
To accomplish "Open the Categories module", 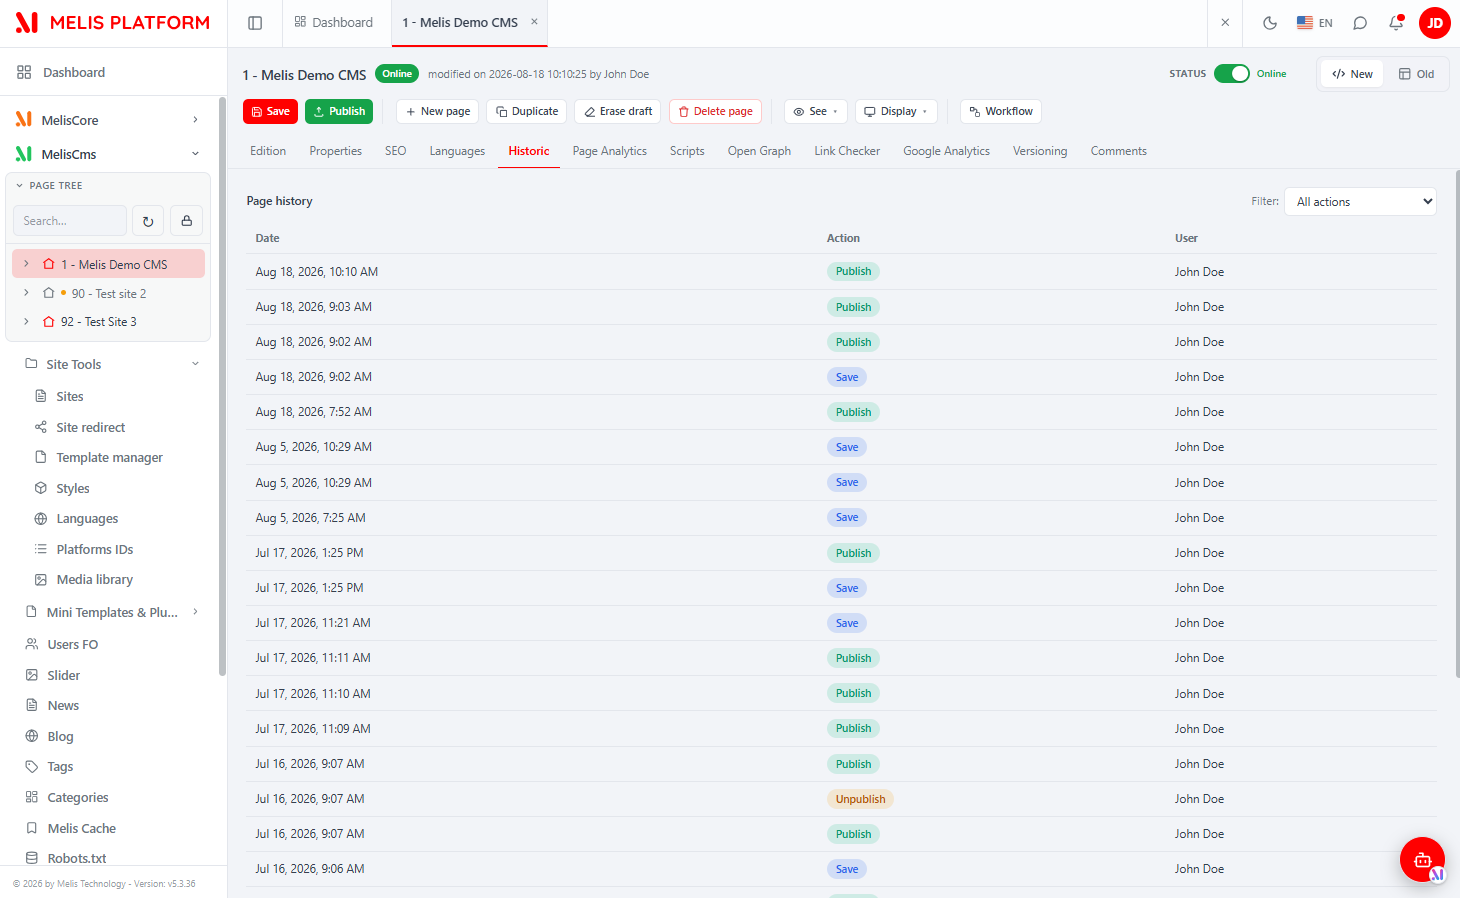I will click(78, 797).
